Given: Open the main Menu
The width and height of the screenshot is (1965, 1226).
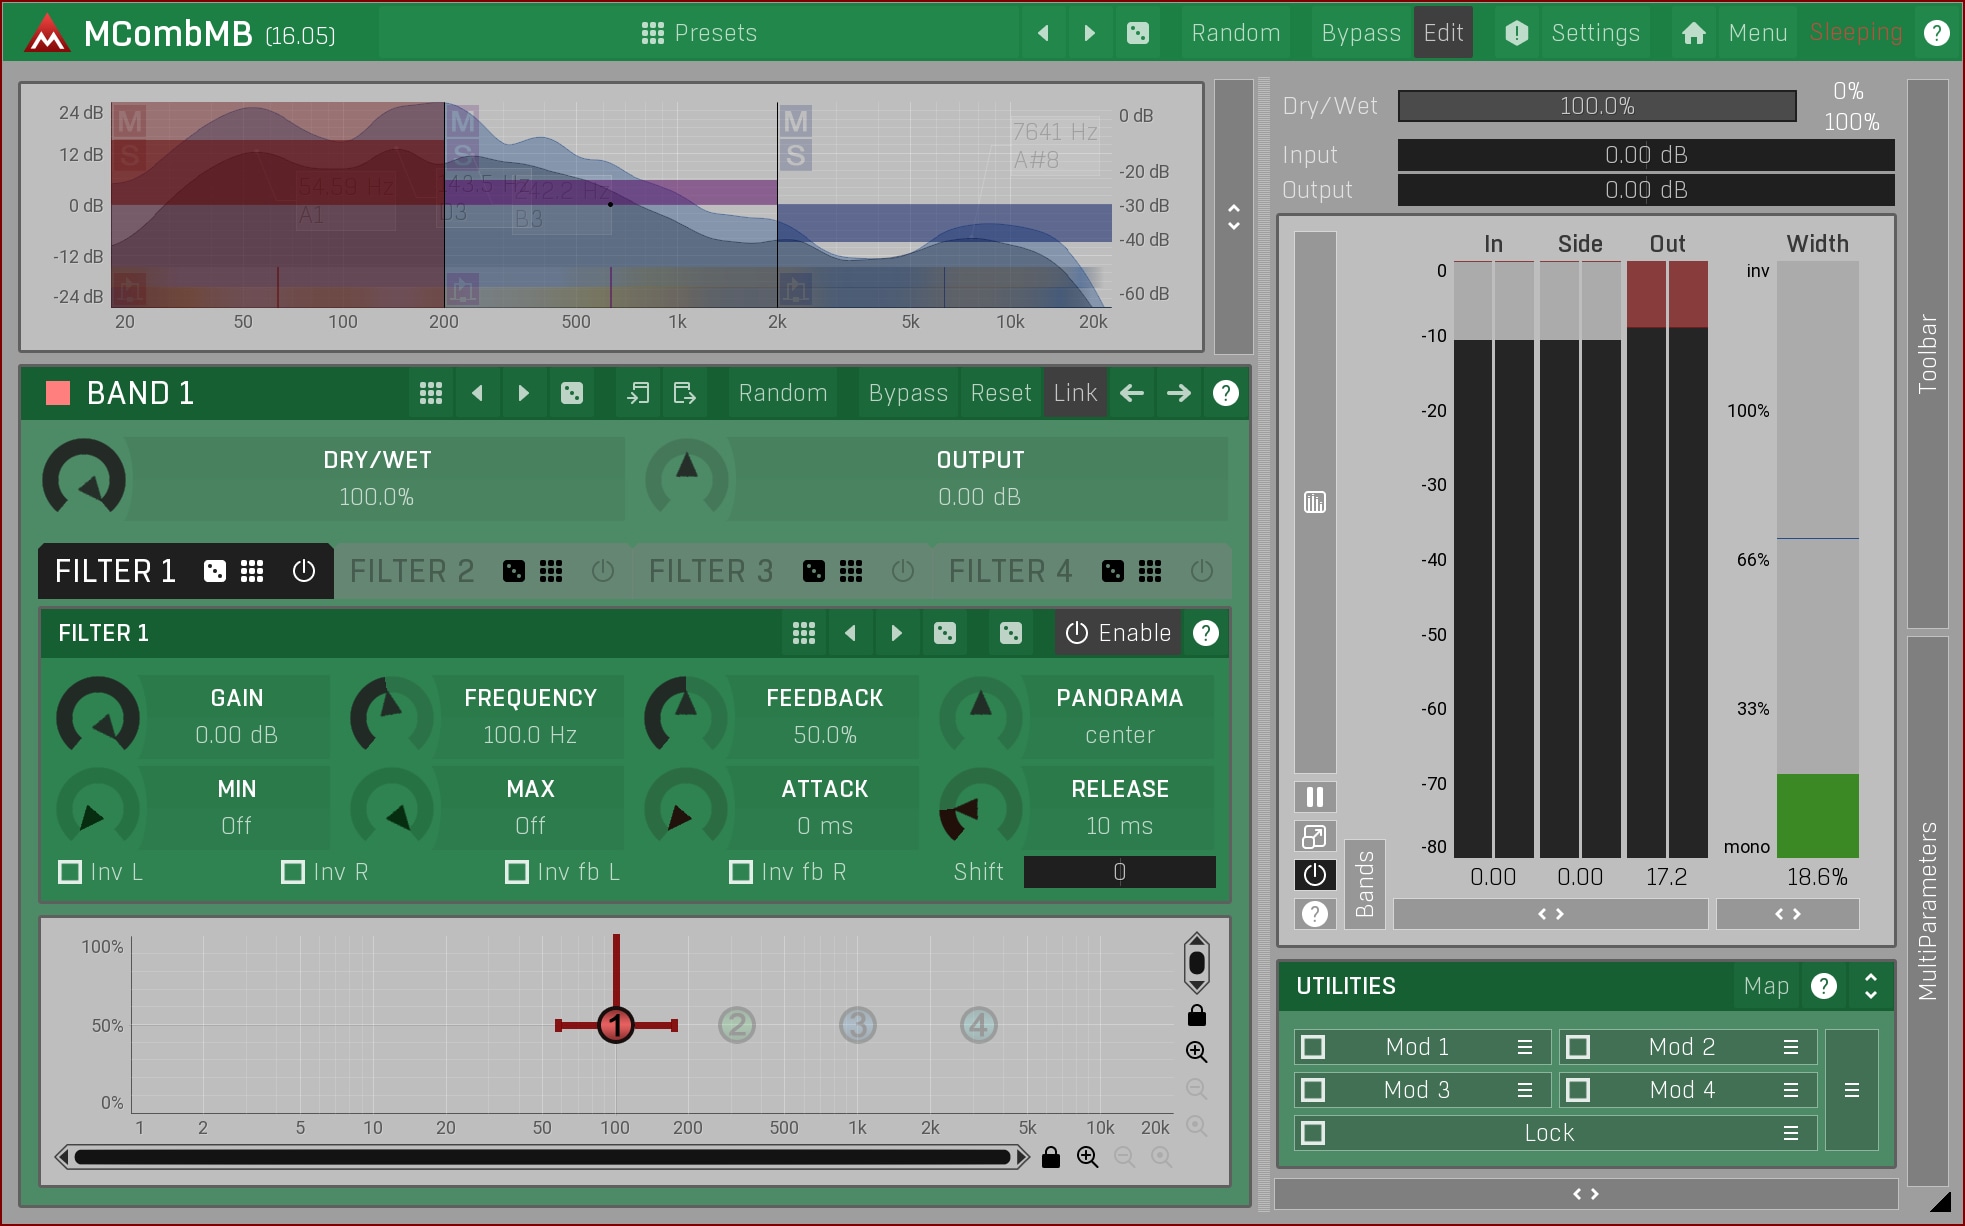Looking at the screenshot, I should [1757, 33].
